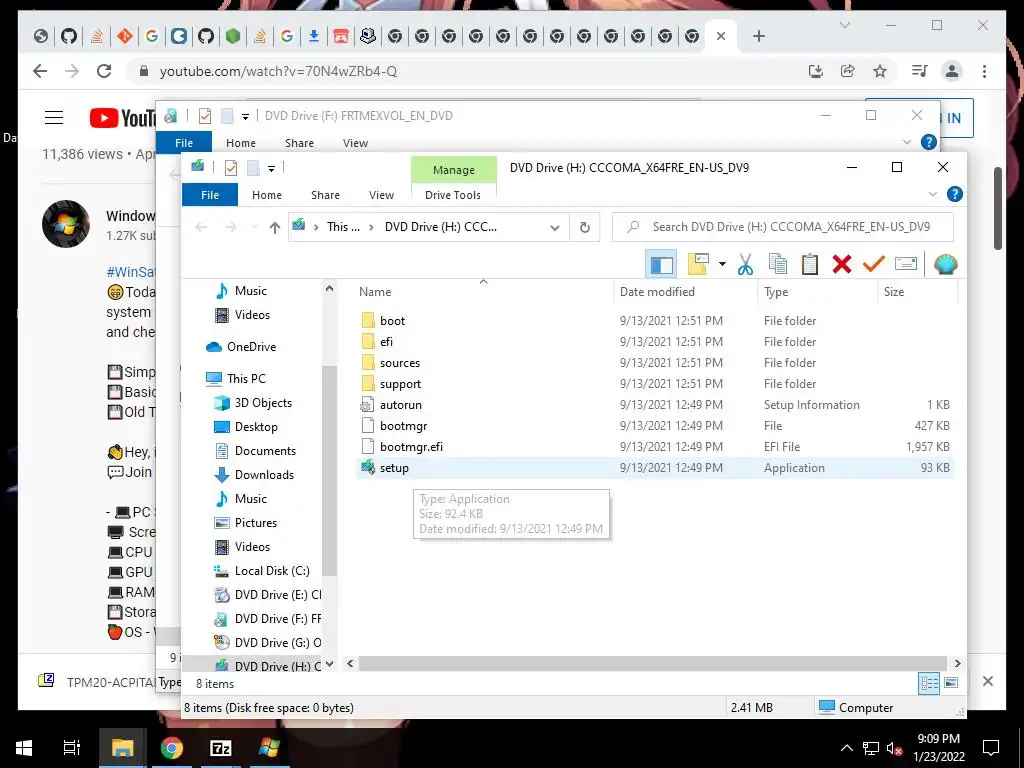
Task: Click the Paste clipboard toolbar icon
Action: click(810, 264)
